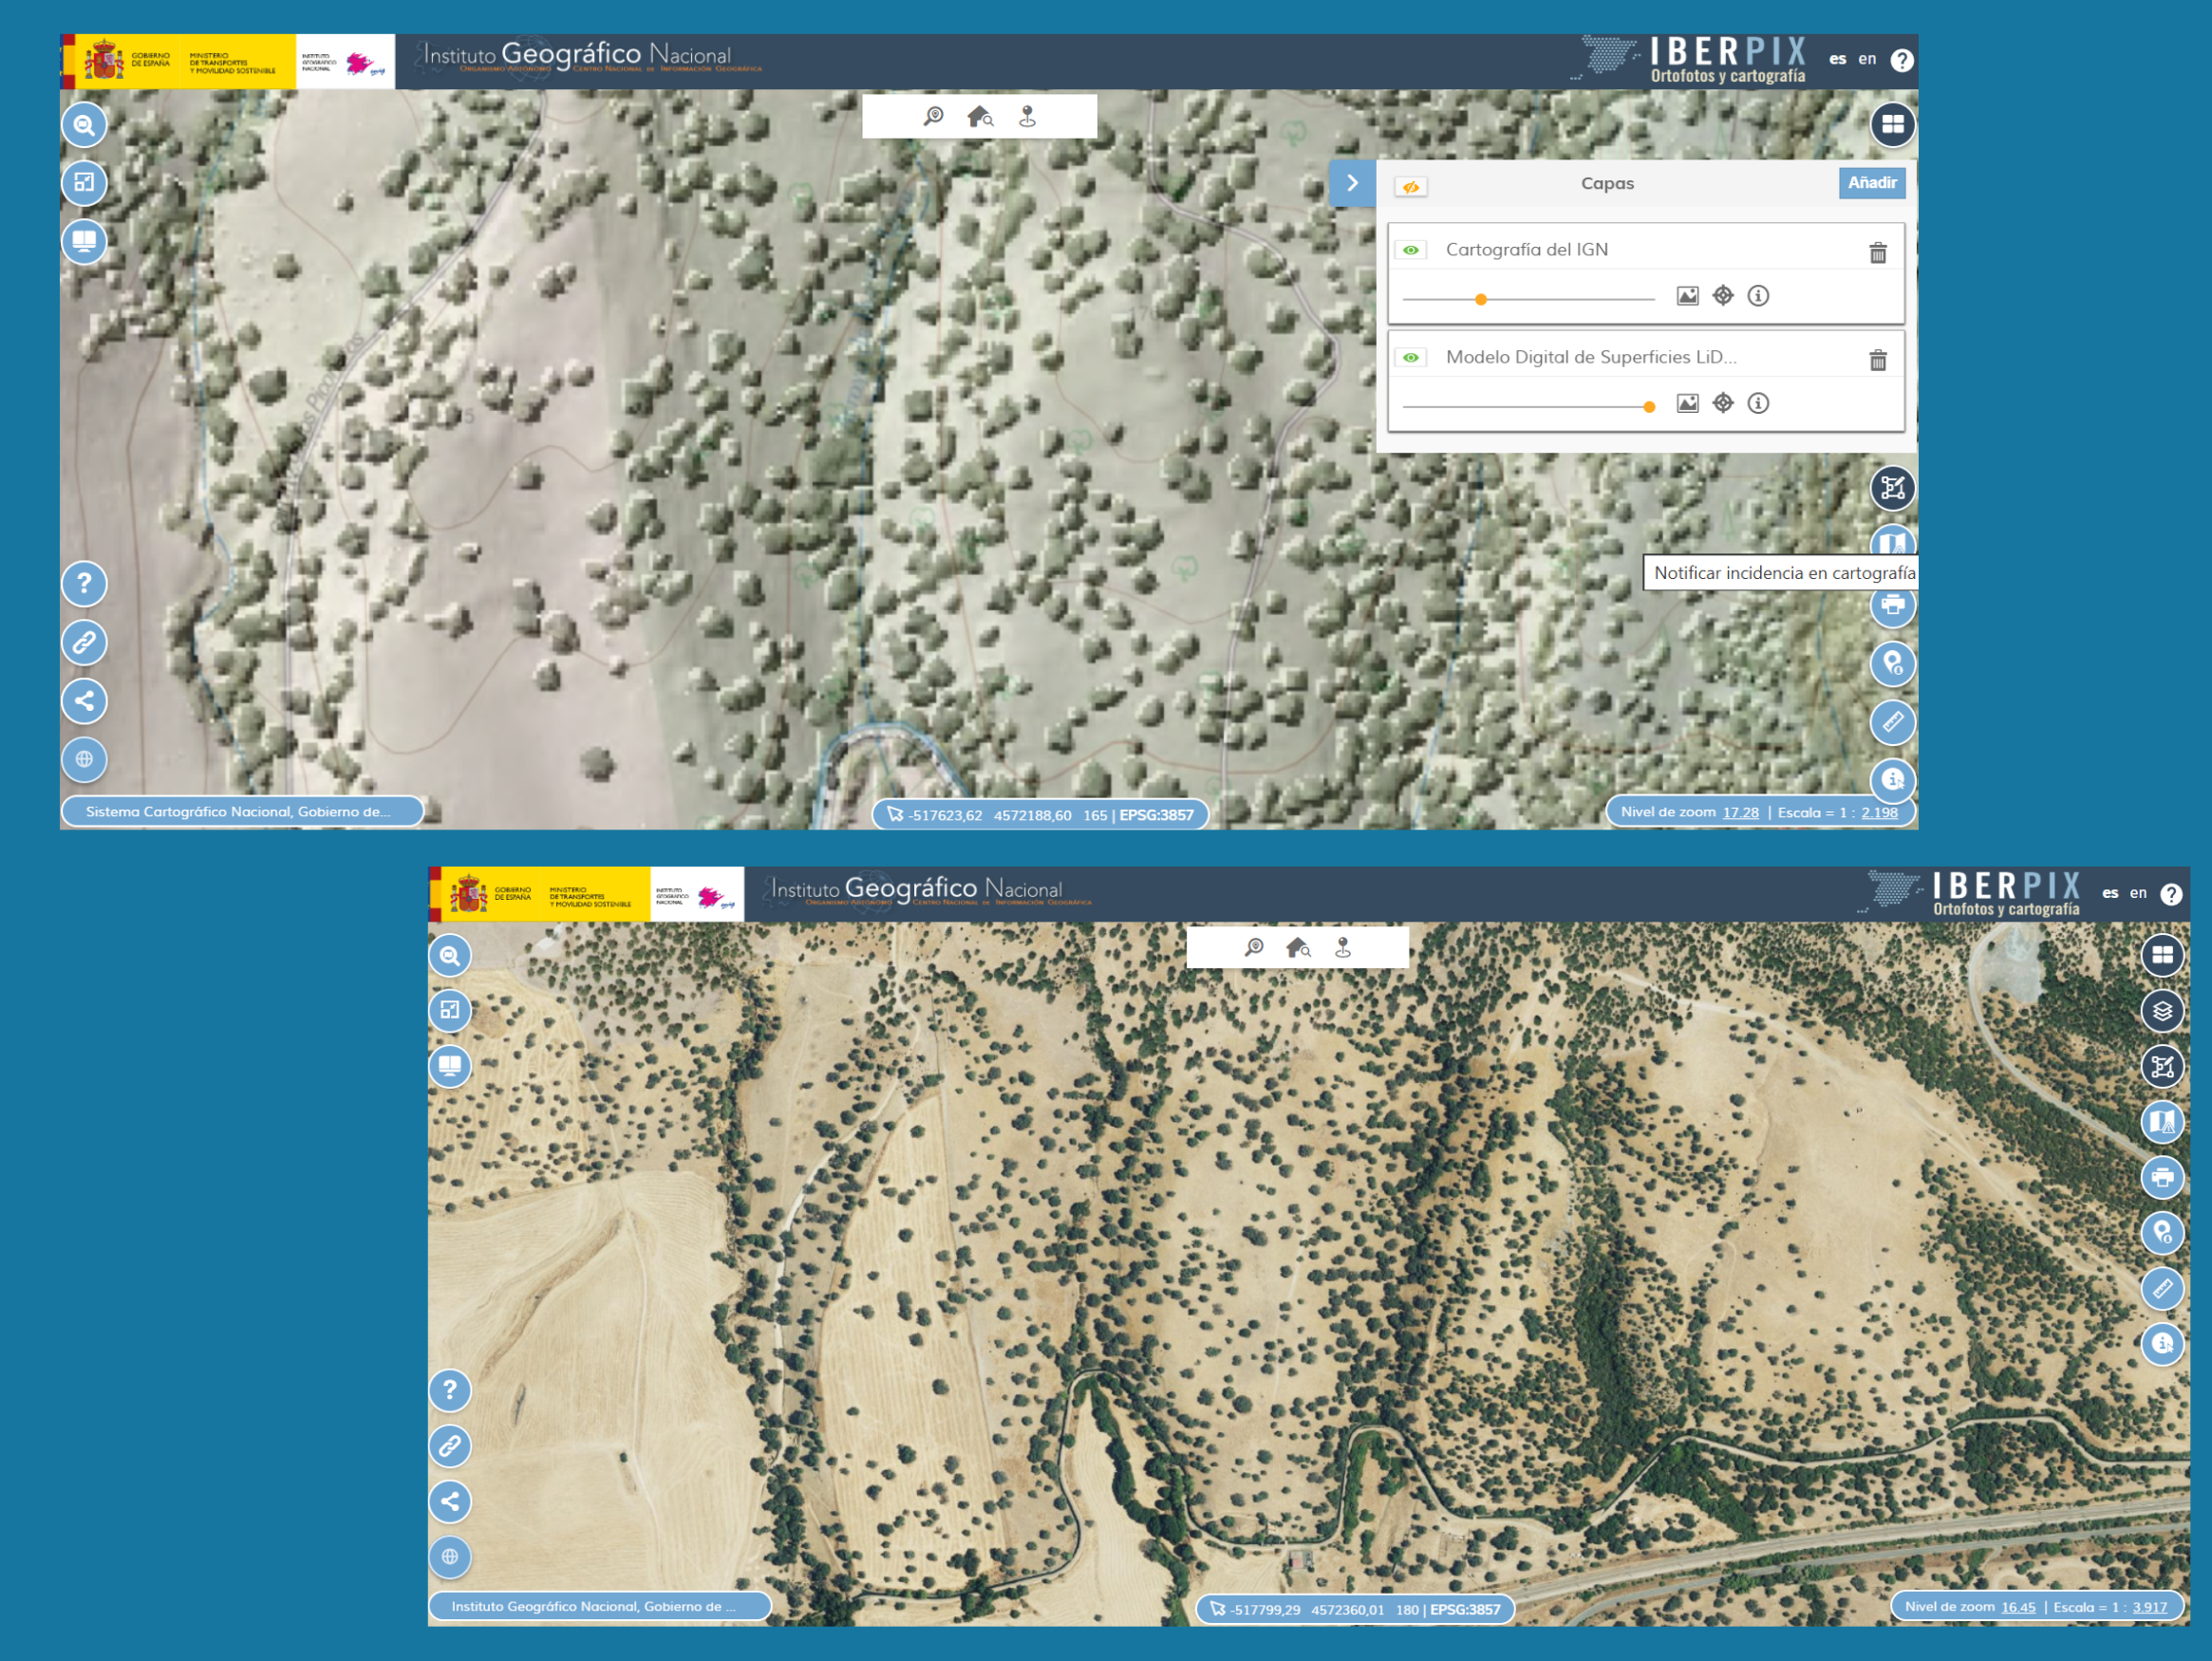Click zoom level value 17.28 link

tap(1740, 812)
